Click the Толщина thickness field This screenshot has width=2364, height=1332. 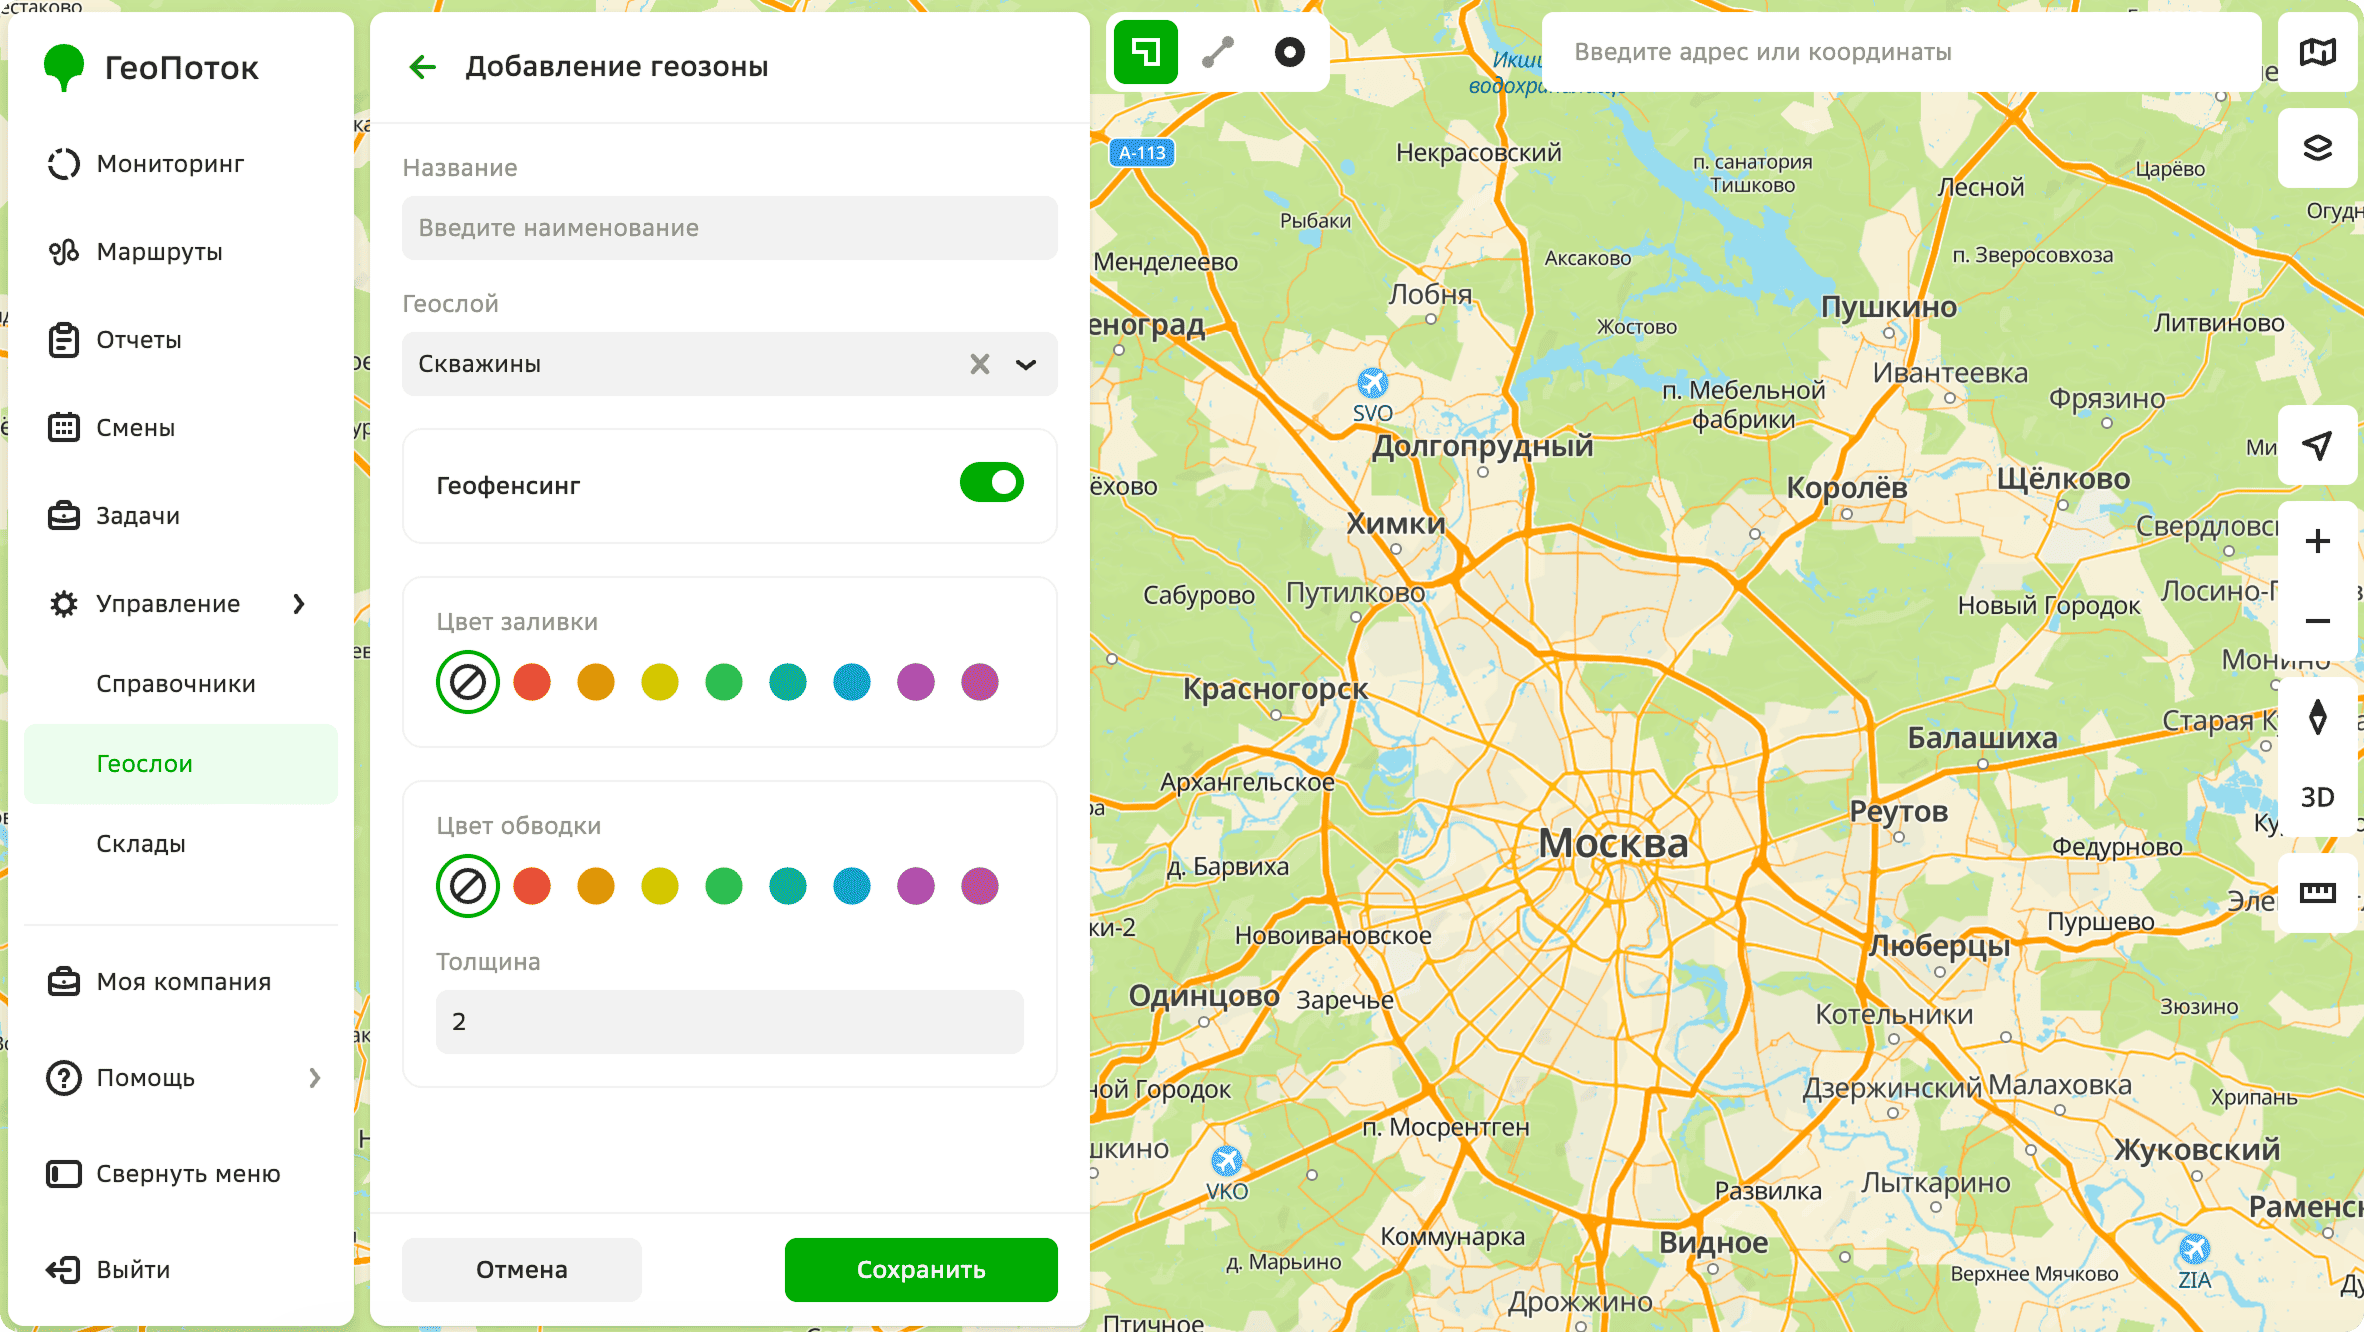pos(730,1022)
